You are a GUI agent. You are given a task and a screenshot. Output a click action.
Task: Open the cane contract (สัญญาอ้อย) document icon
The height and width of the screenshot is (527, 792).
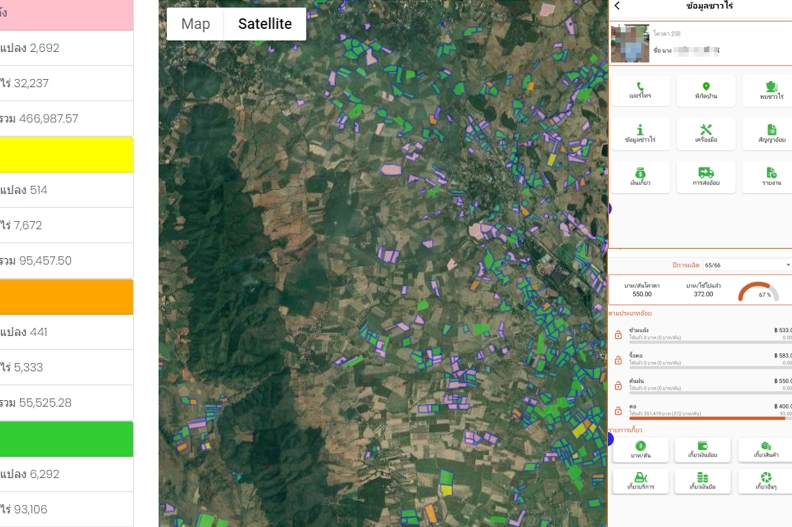pyautogui.click(x=771, y=133)
